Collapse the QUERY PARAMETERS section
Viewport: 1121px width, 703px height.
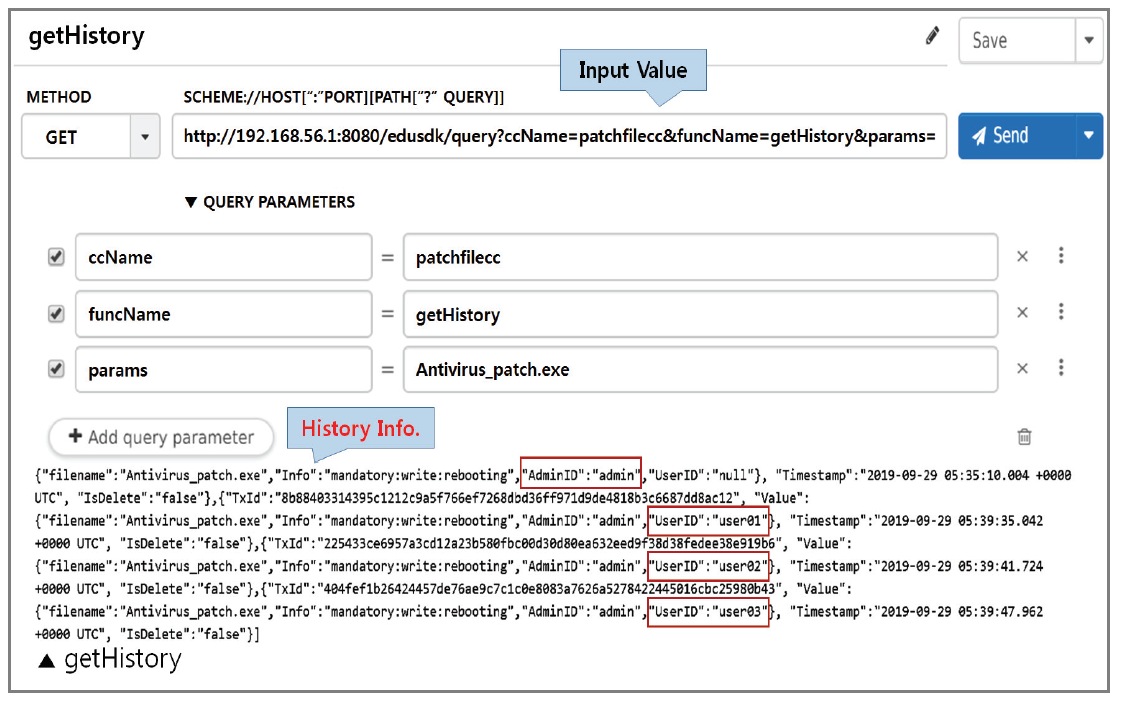(x=192, y=202)
